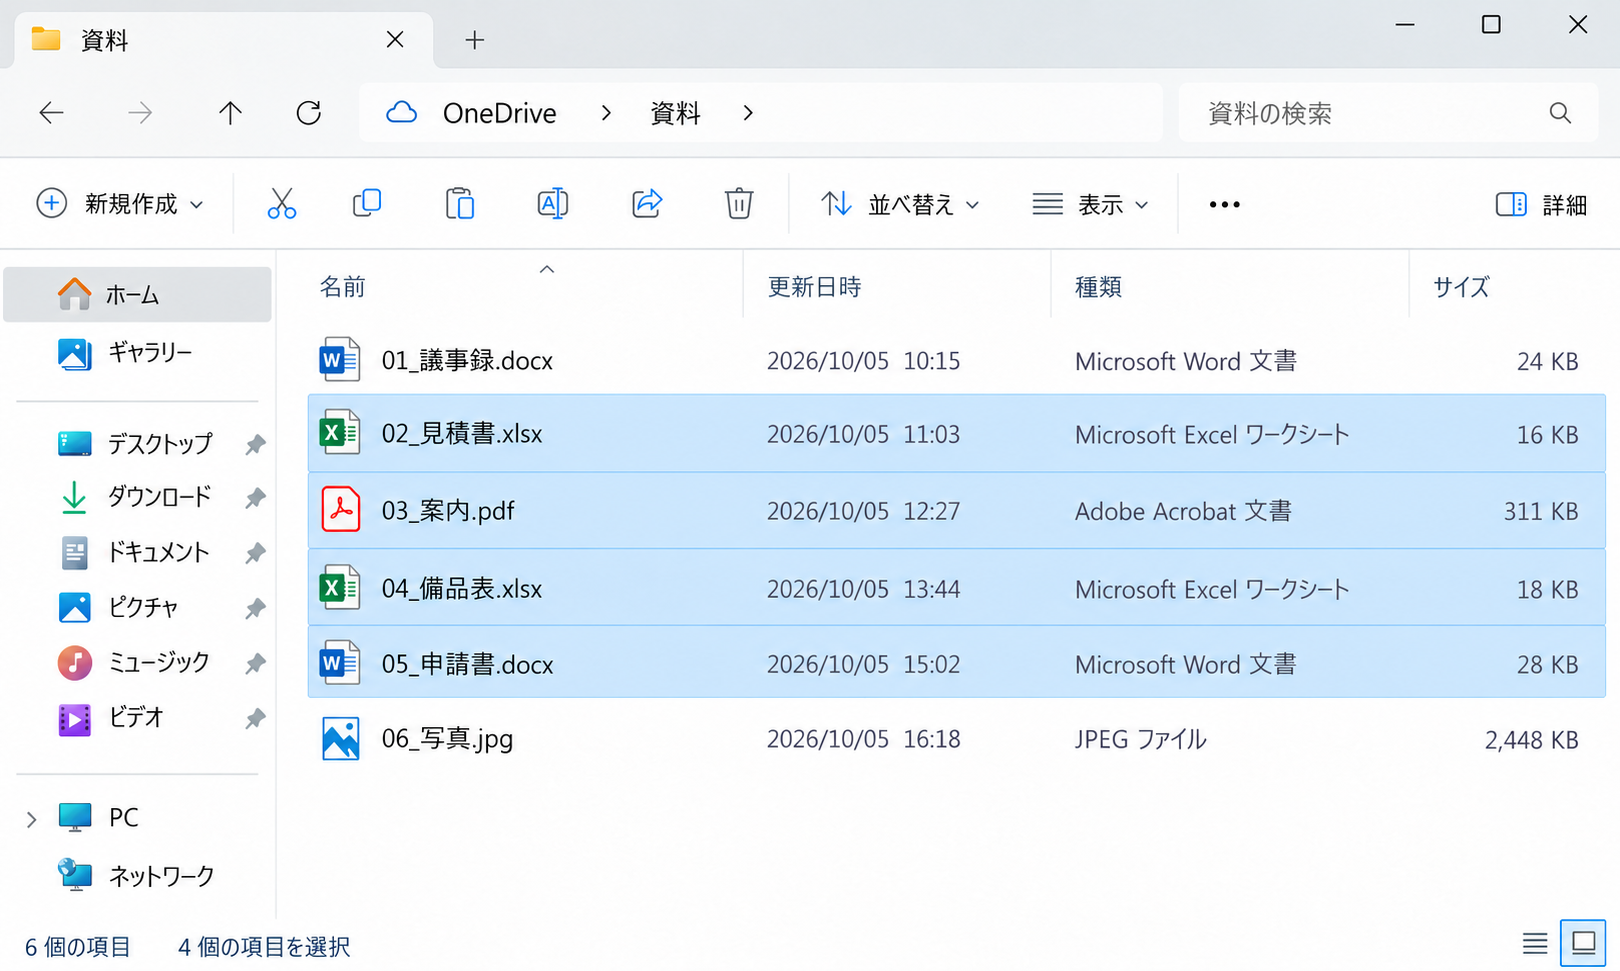Select the file 04_備品表.xlsx
This screenshot has height=971, width=1620.
957,588
